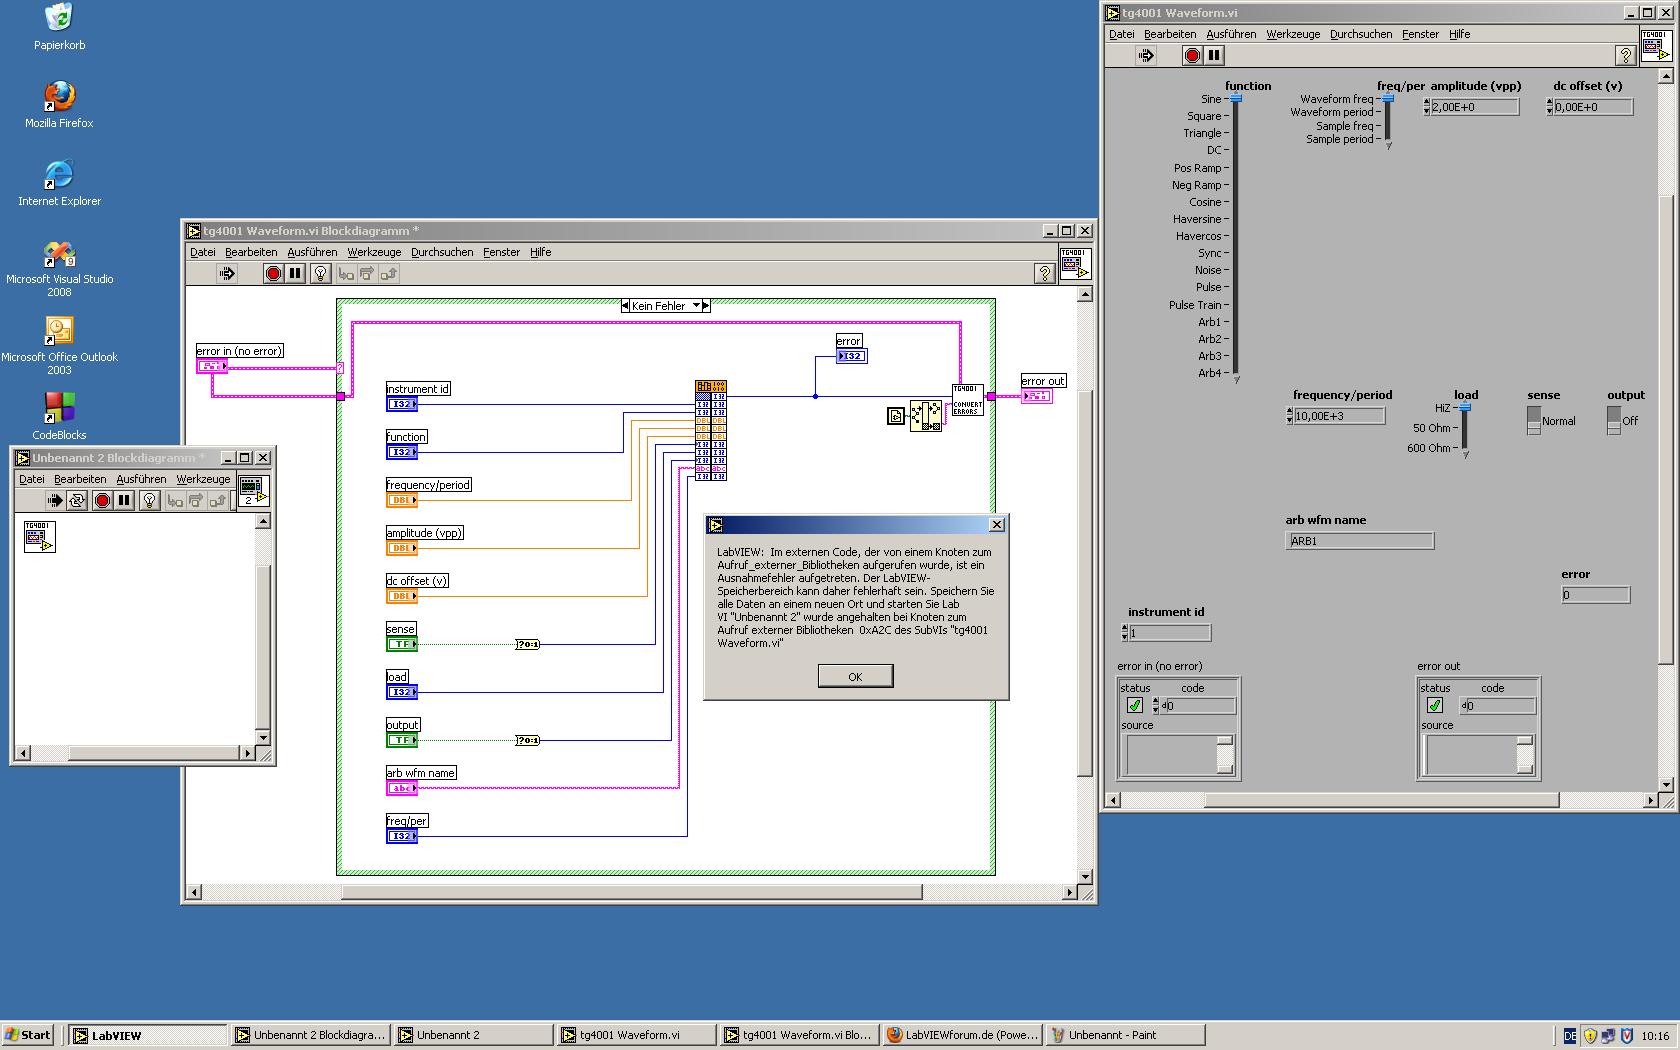Toggle the sense switch labeled Normal
This screenshot has width=1680, height=1050.
tap(1534, 421)
